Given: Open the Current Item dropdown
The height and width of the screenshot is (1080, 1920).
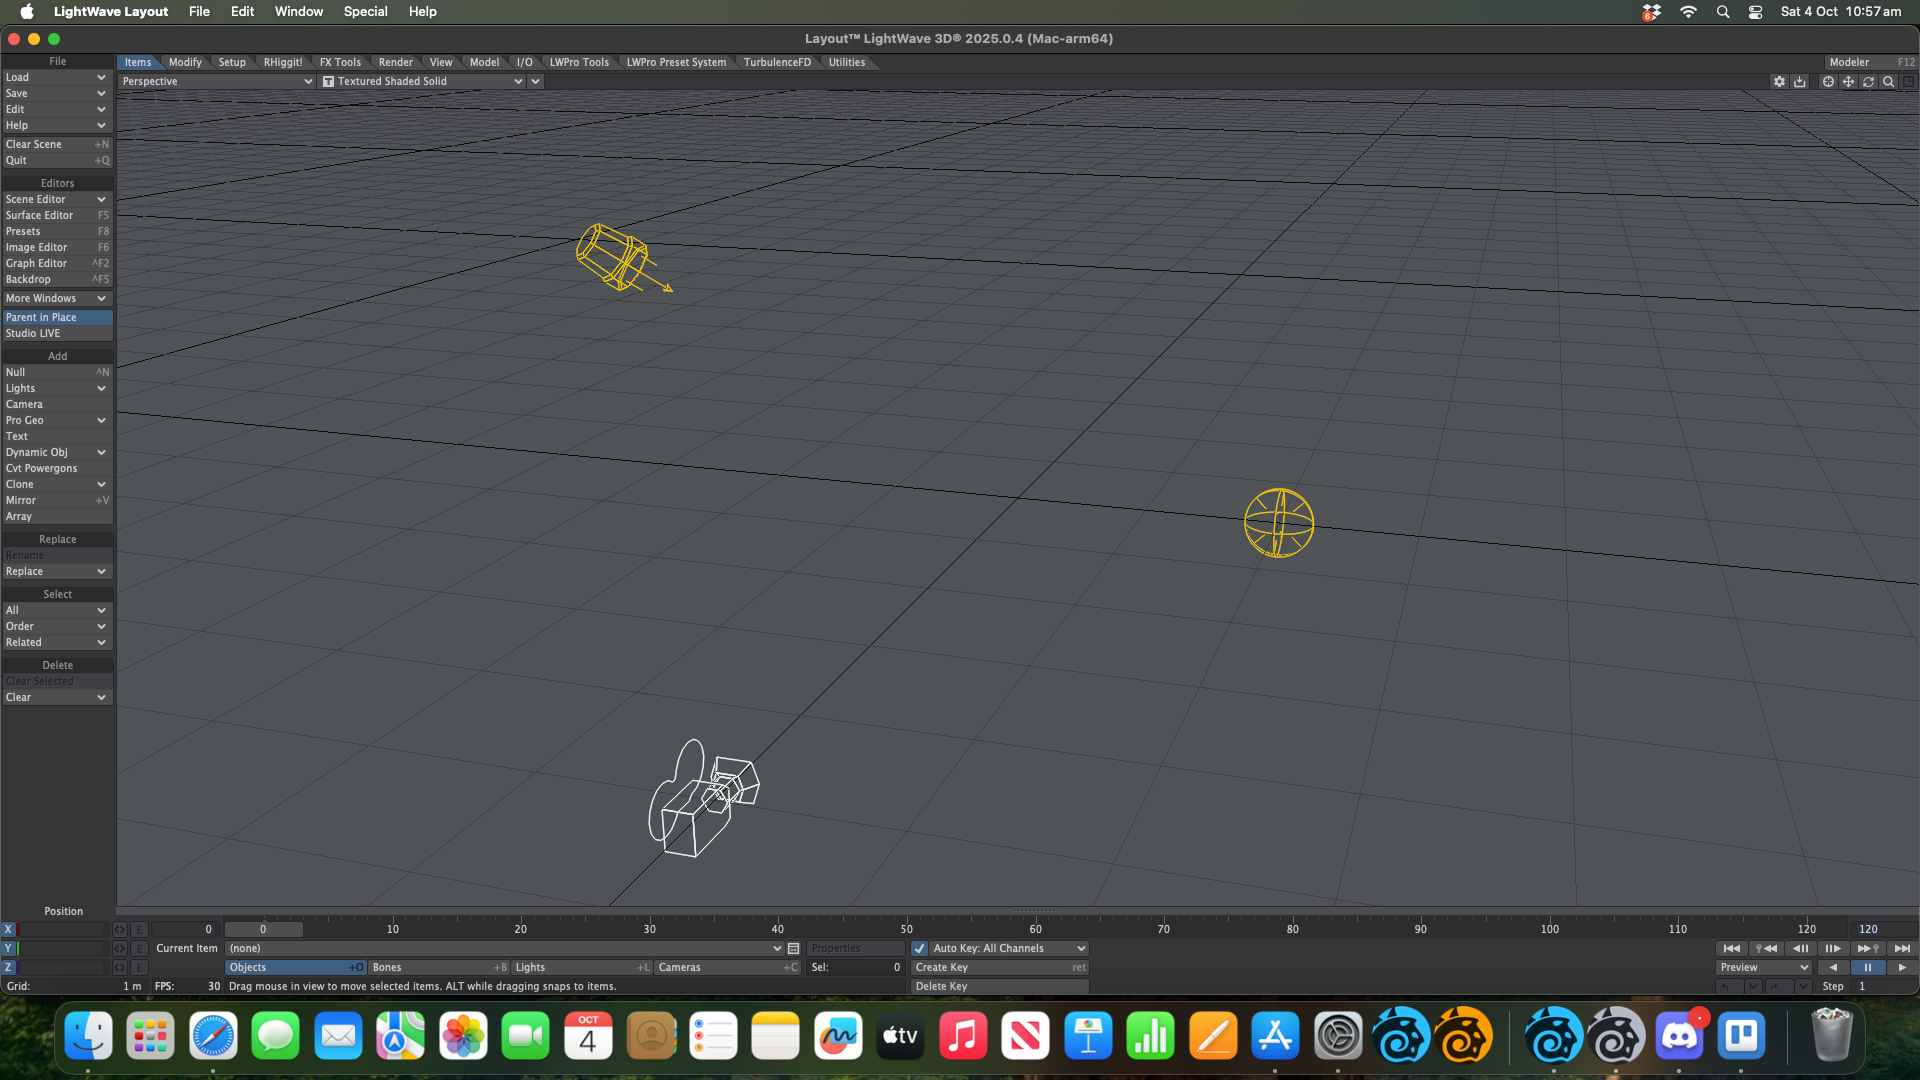Looking at the screenshot, I should click(x=505, y=948).
